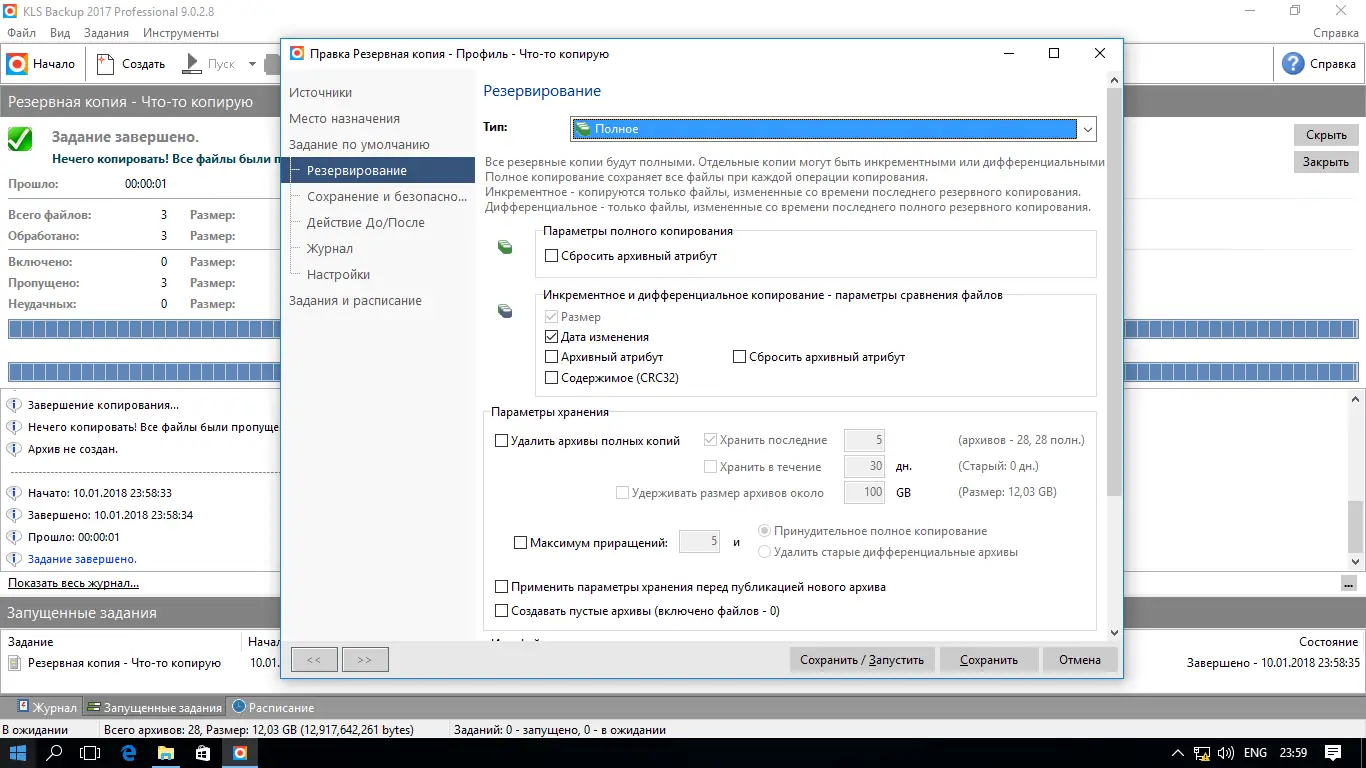Click the log panel scrollbar down arrow
This screenshot has height=768, width=1366.
coord(1356,562)
